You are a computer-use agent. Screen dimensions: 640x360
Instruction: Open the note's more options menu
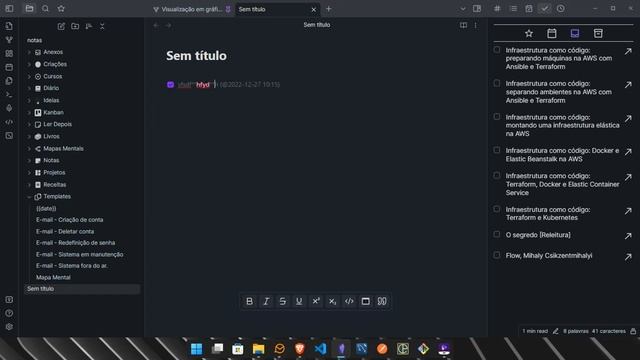point(476,25)
